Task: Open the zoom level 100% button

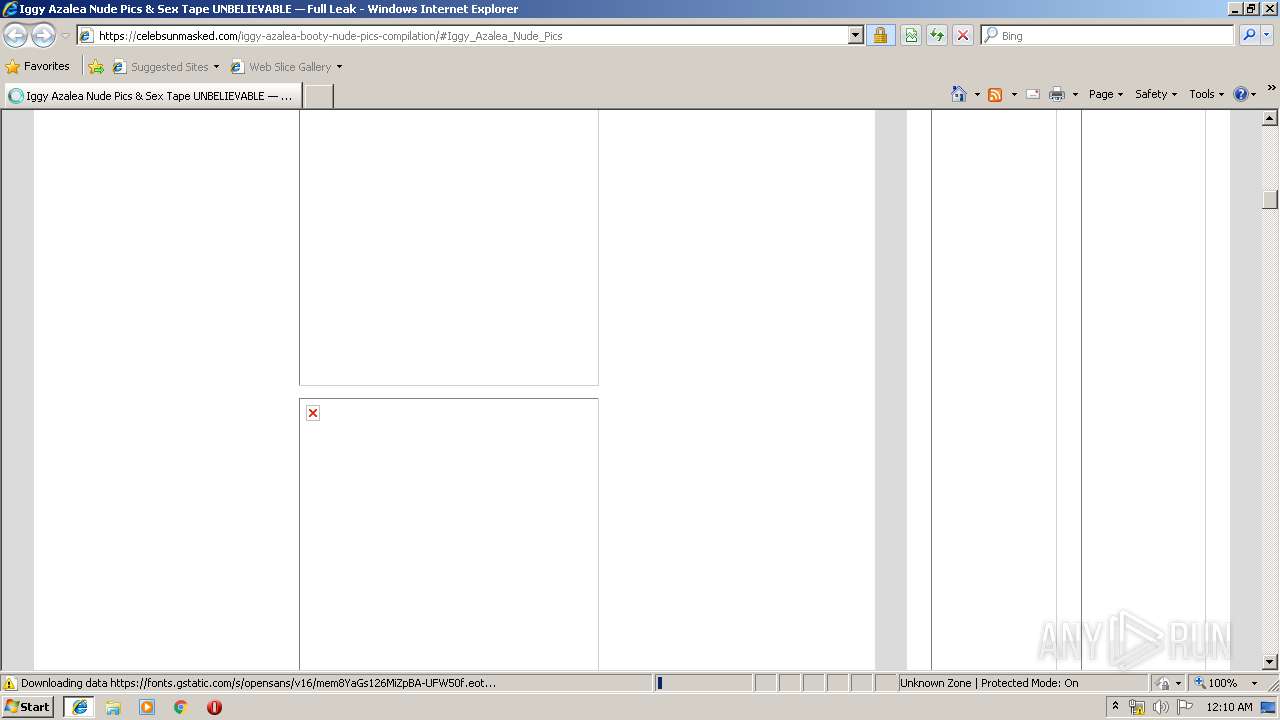Action: 1216,683
